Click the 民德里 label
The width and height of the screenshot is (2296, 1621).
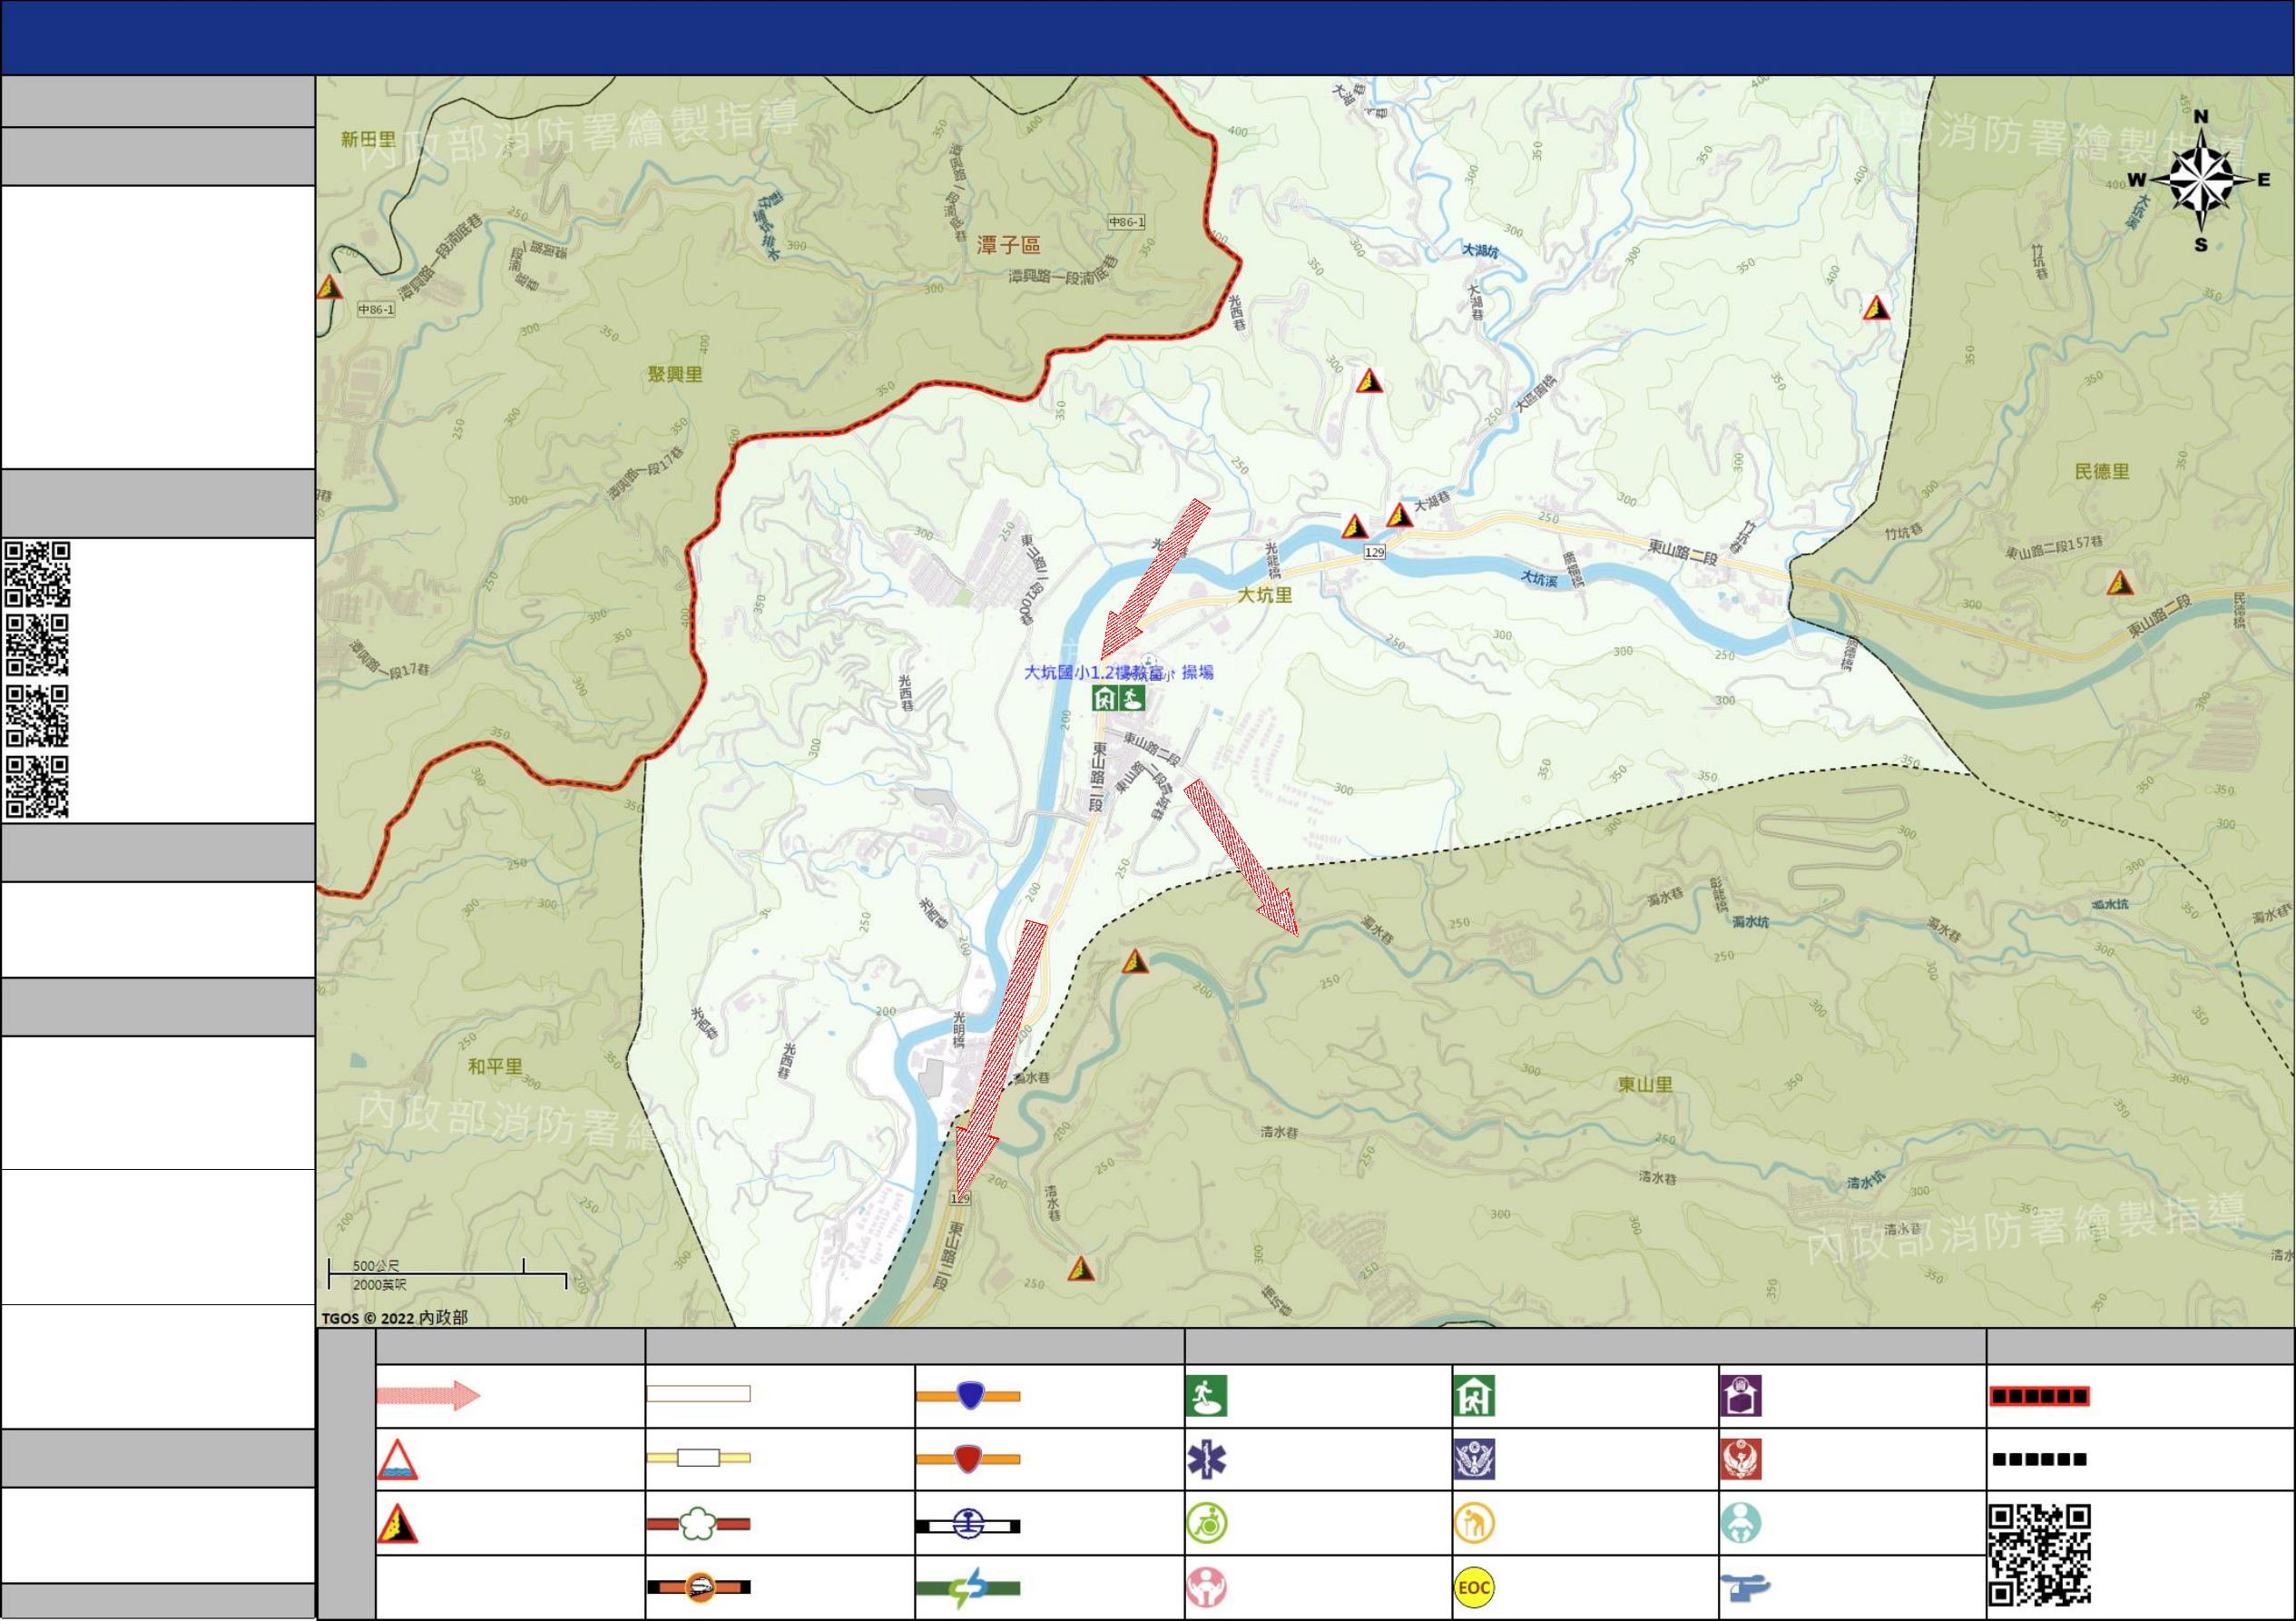coord(2102,471)
